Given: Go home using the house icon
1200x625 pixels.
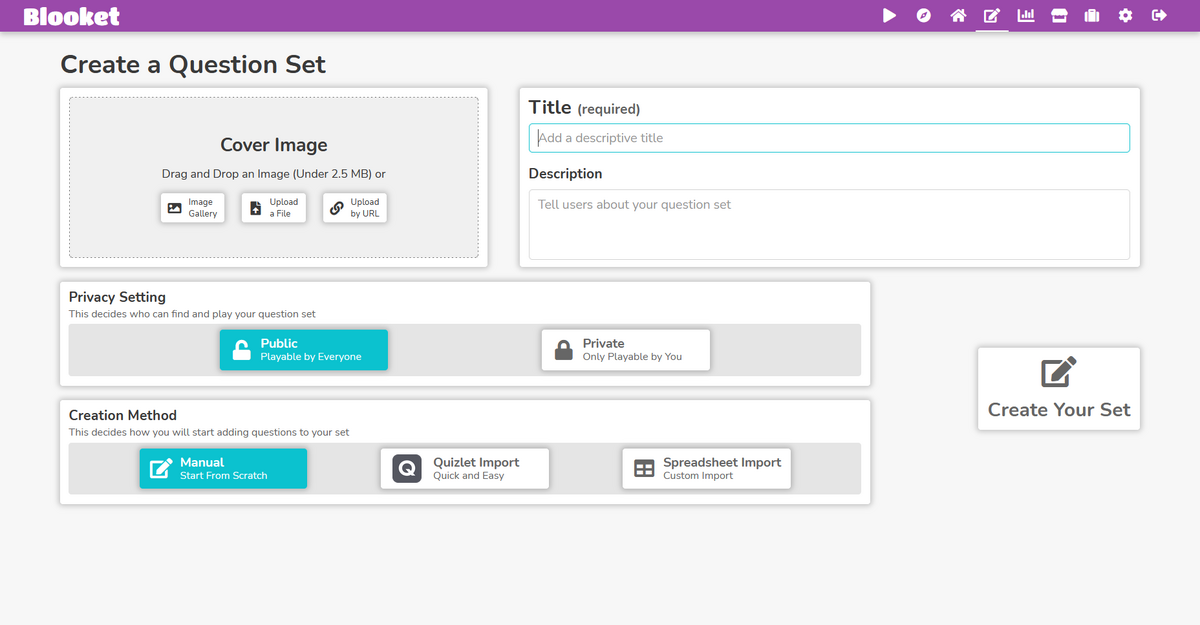Looking at the screenshot, I should pos(957,15).
